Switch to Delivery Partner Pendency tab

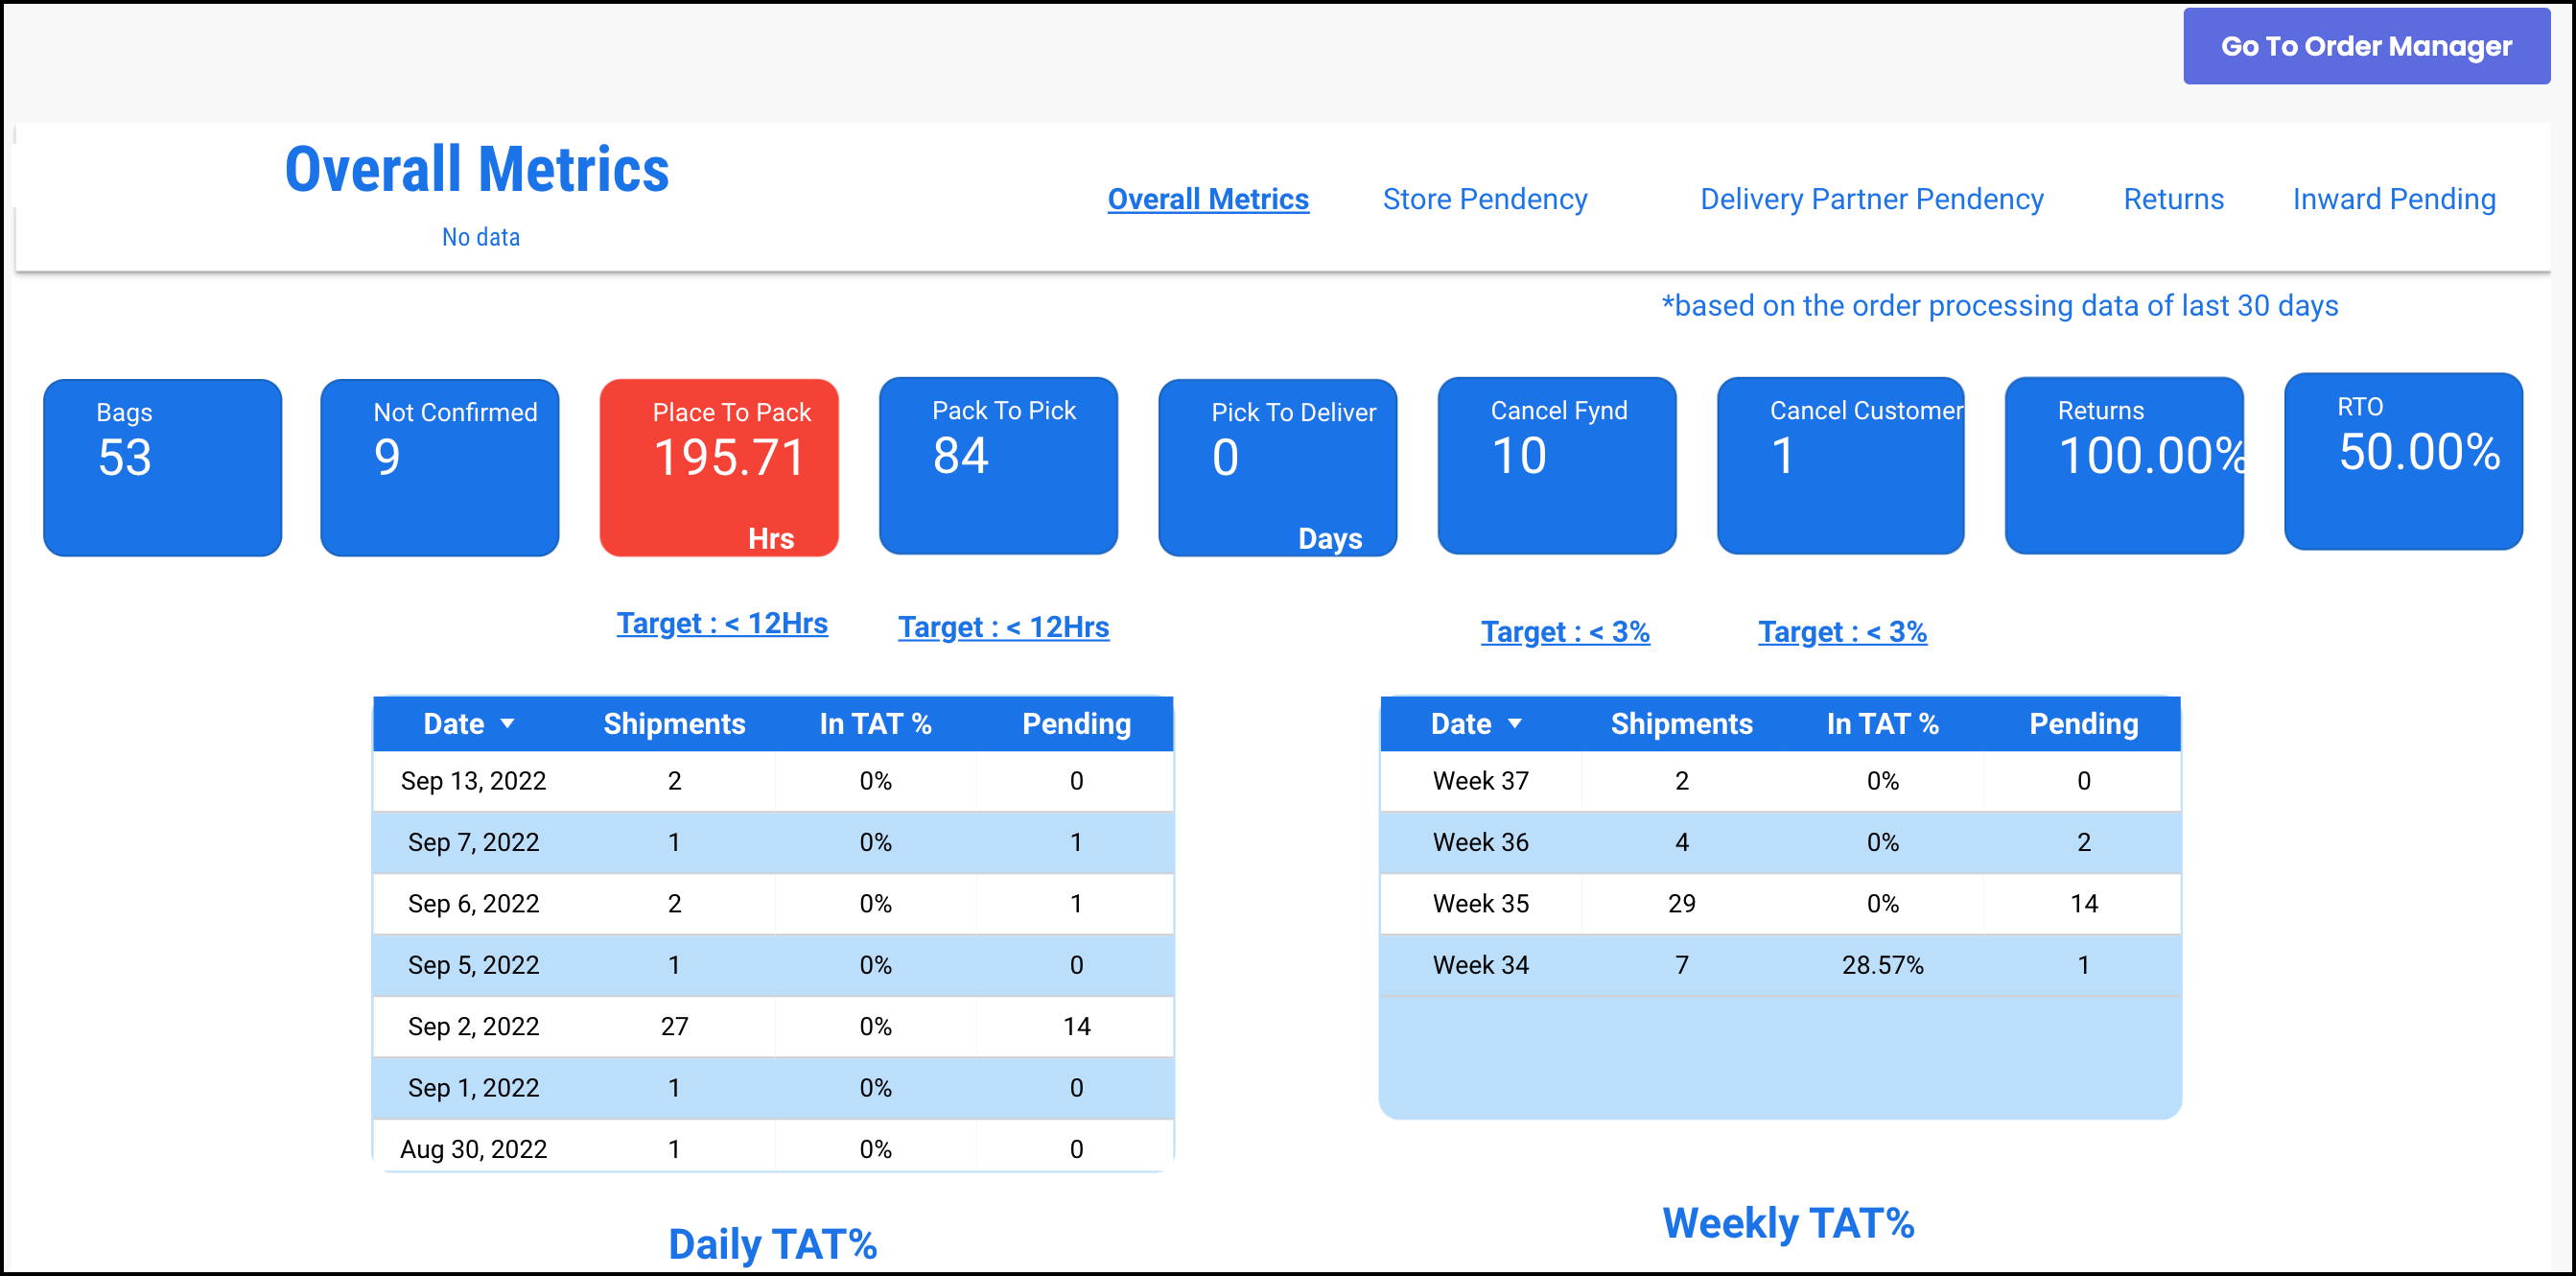click(x=1871, y=199)
